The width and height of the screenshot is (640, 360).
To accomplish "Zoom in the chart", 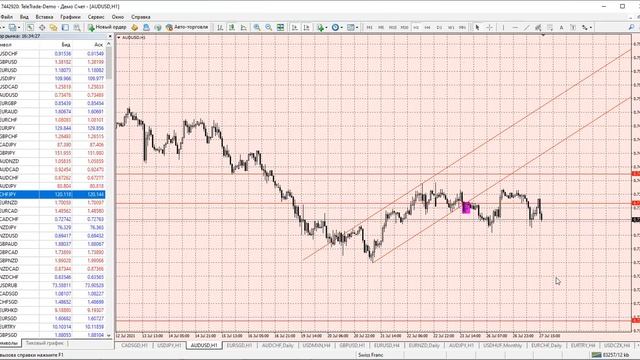I will 257,27.
